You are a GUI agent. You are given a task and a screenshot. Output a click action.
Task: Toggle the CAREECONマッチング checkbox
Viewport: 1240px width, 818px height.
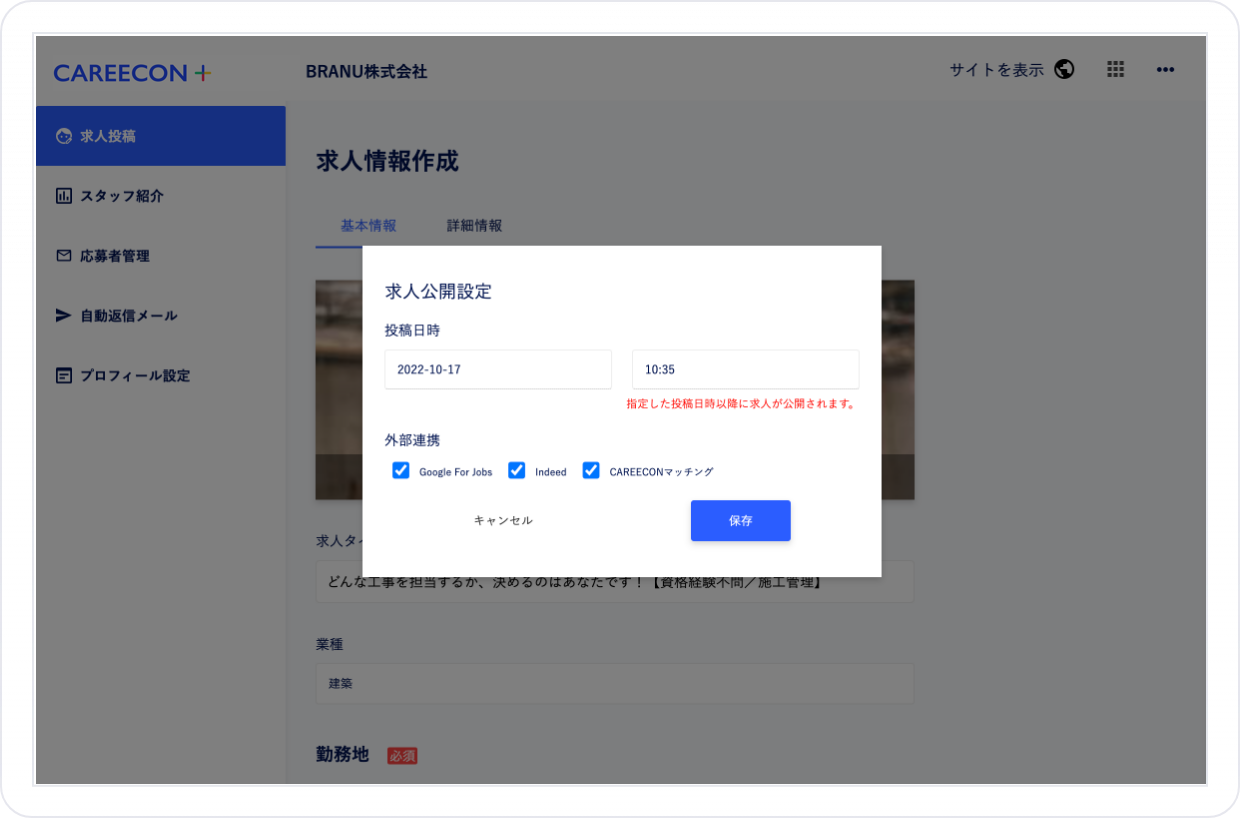click(x=591, y=470)
